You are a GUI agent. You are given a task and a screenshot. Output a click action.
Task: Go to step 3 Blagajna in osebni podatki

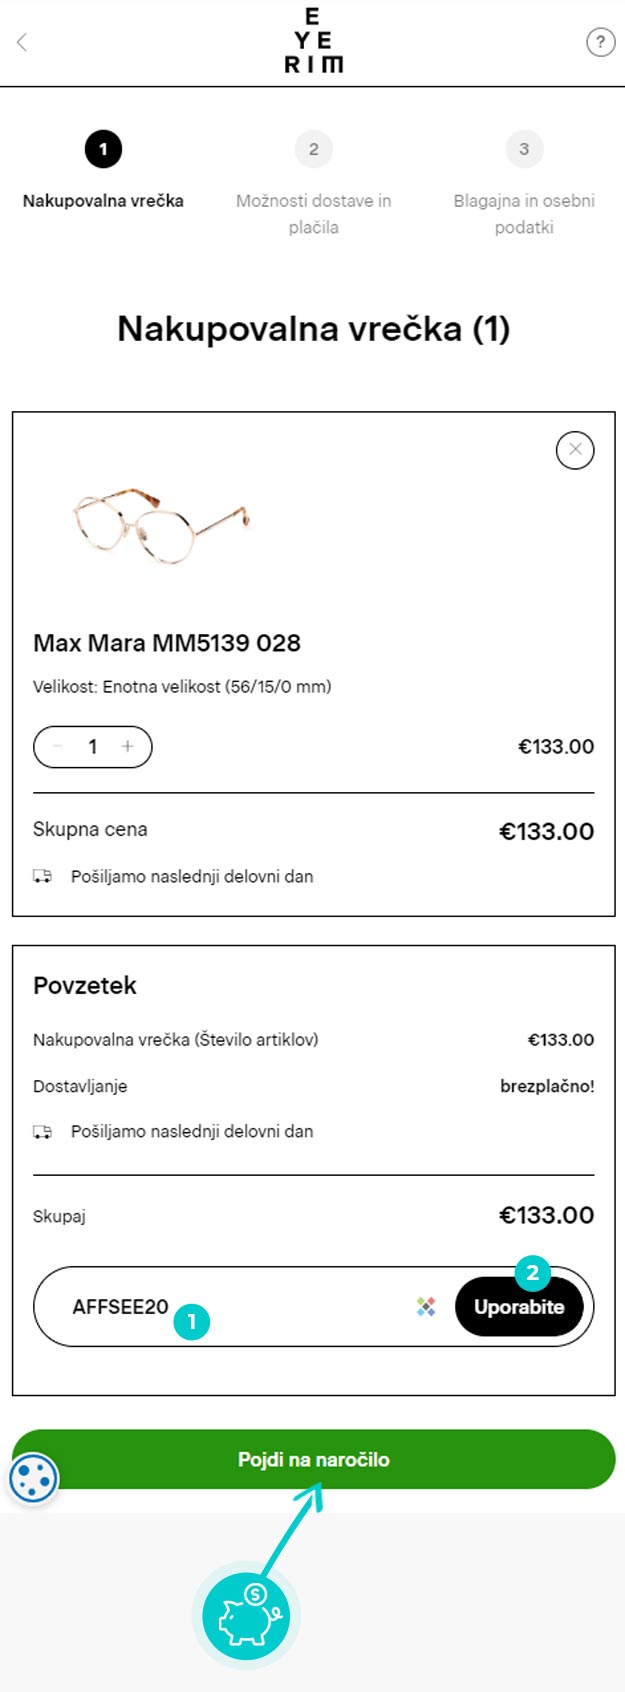[x=523, y=150]
